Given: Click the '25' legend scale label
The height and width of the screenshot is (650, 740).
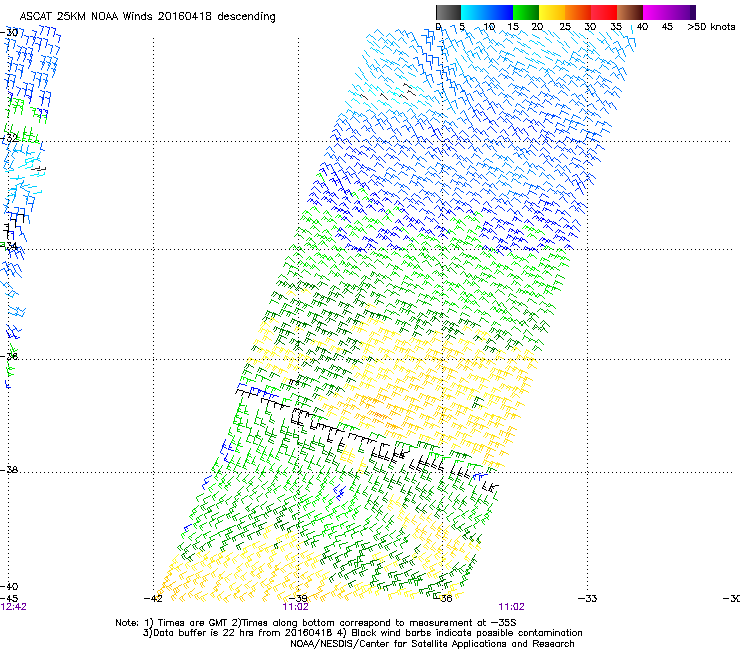Looking at the screenshot, I should coord(565,27).
